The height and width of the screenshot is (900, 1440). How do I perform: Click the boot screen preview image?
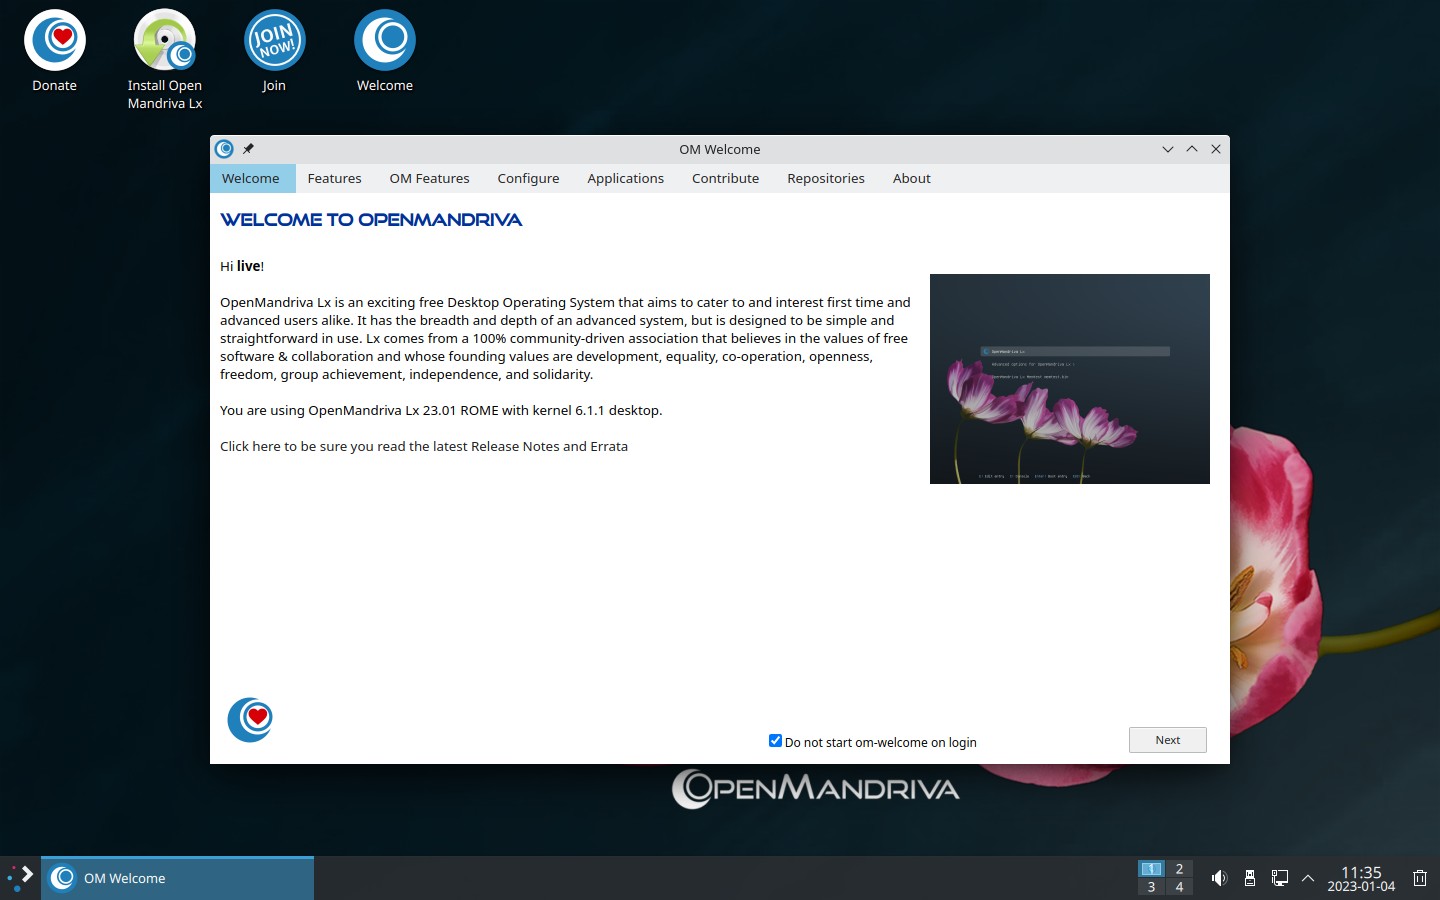(1070, 379)
